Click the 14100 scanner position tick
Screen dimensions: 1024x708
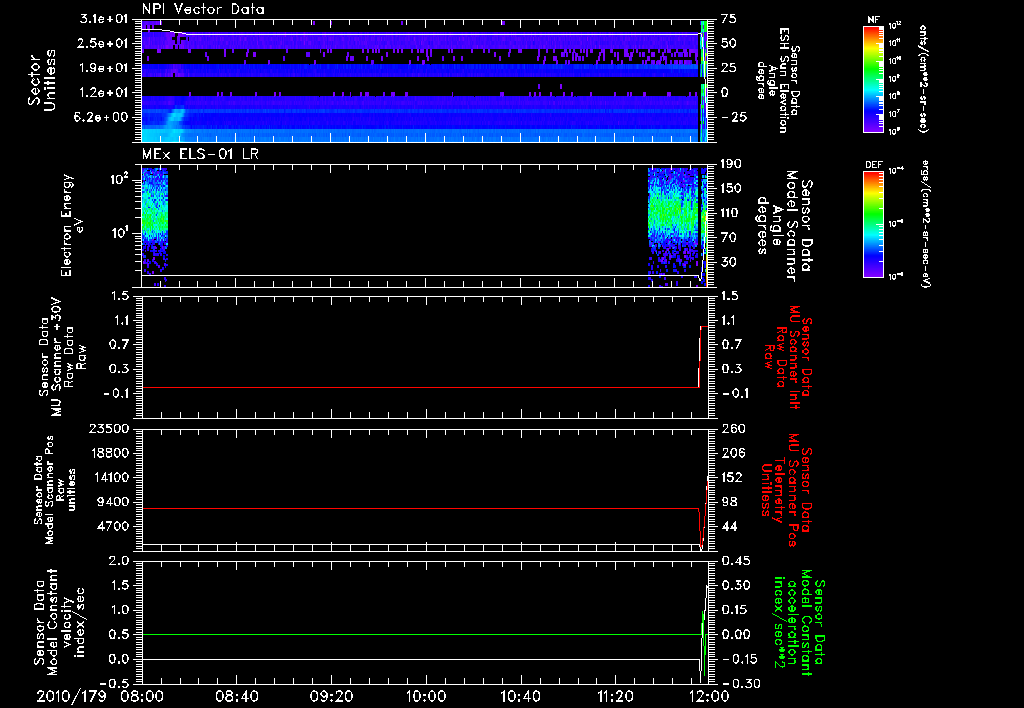[108, 477]
